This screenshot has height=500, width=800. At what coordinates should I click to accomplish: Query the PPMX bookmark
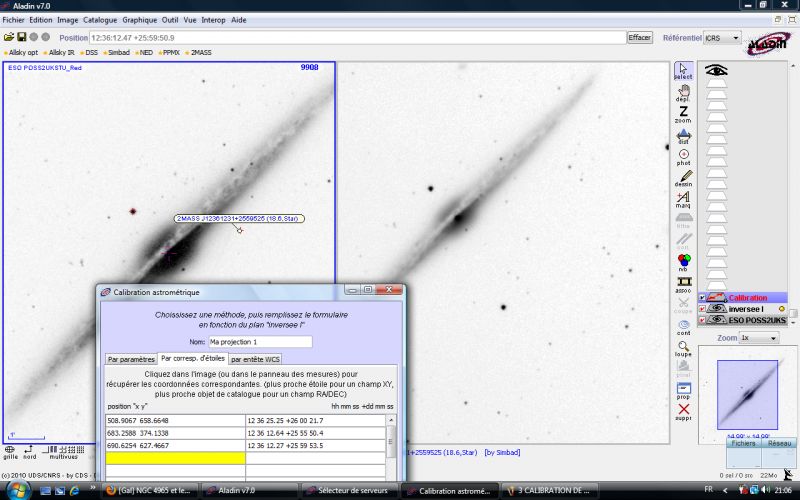[169, 53]
